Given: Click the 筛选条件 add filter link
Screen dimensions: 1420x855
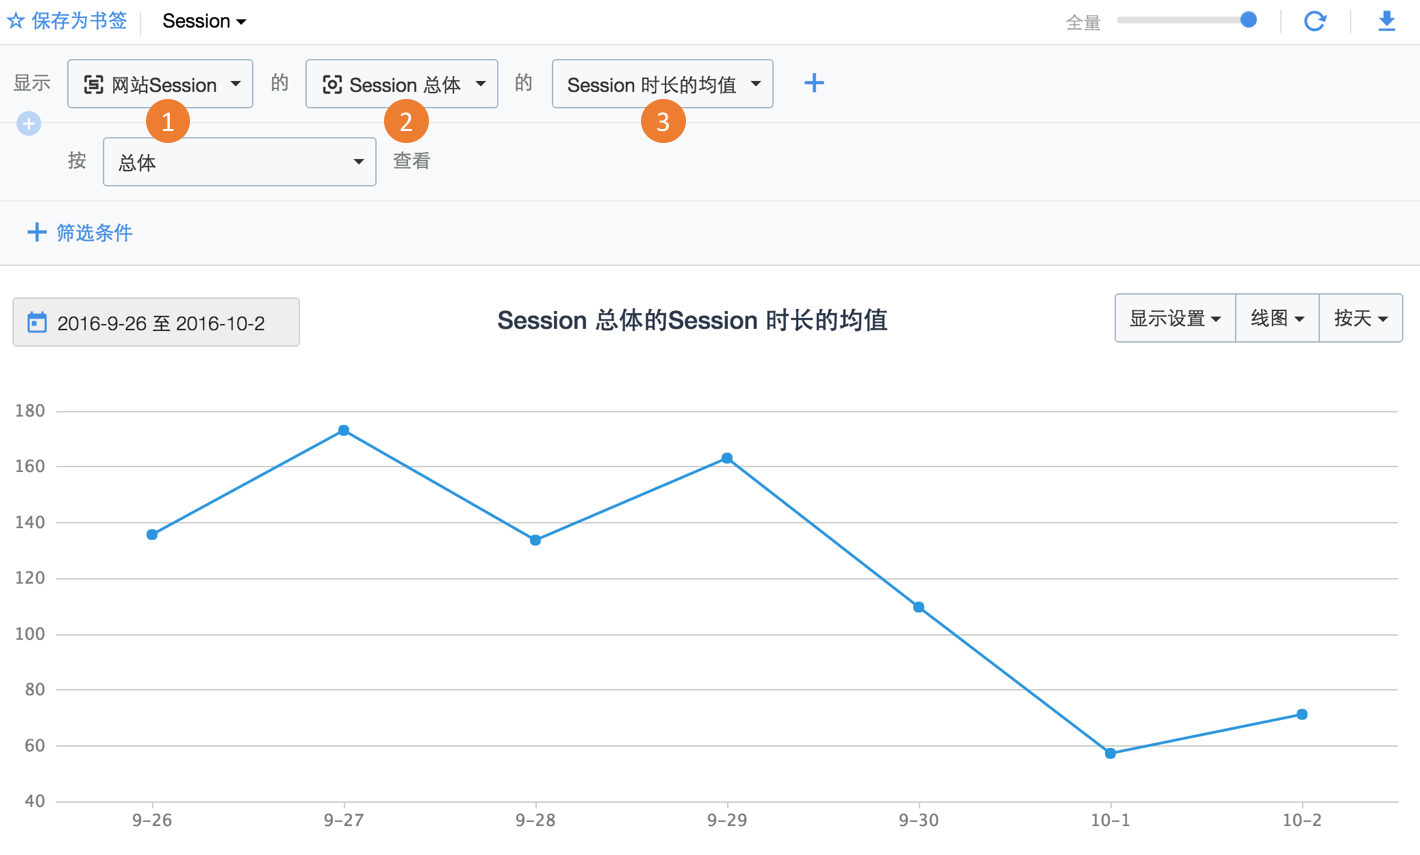Looking at the screenshot, I should pyautogui.click(x=94, y=233).
